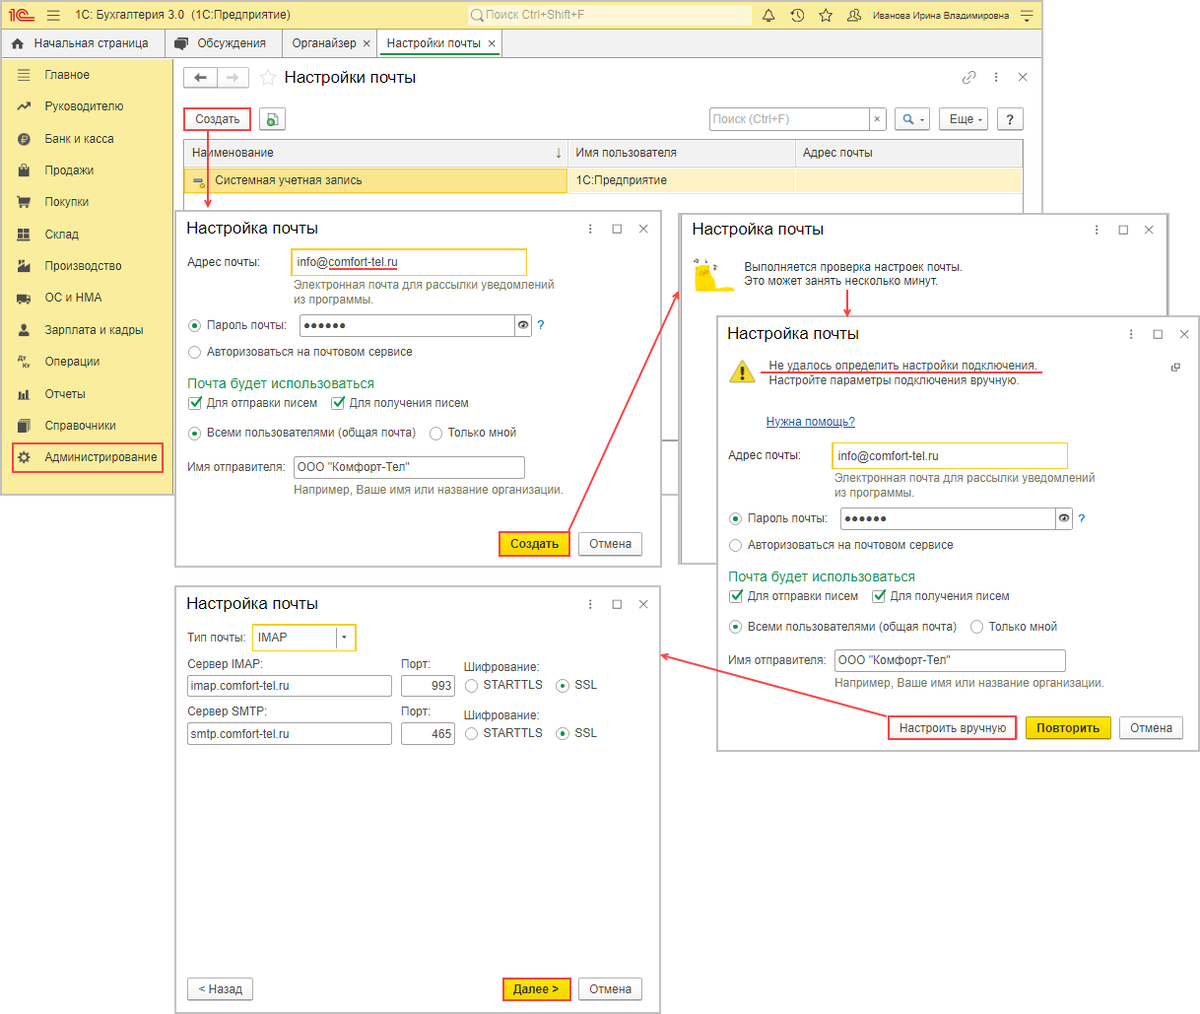
Task: Go back with left arrow button
Action: (x=201, y=78)
